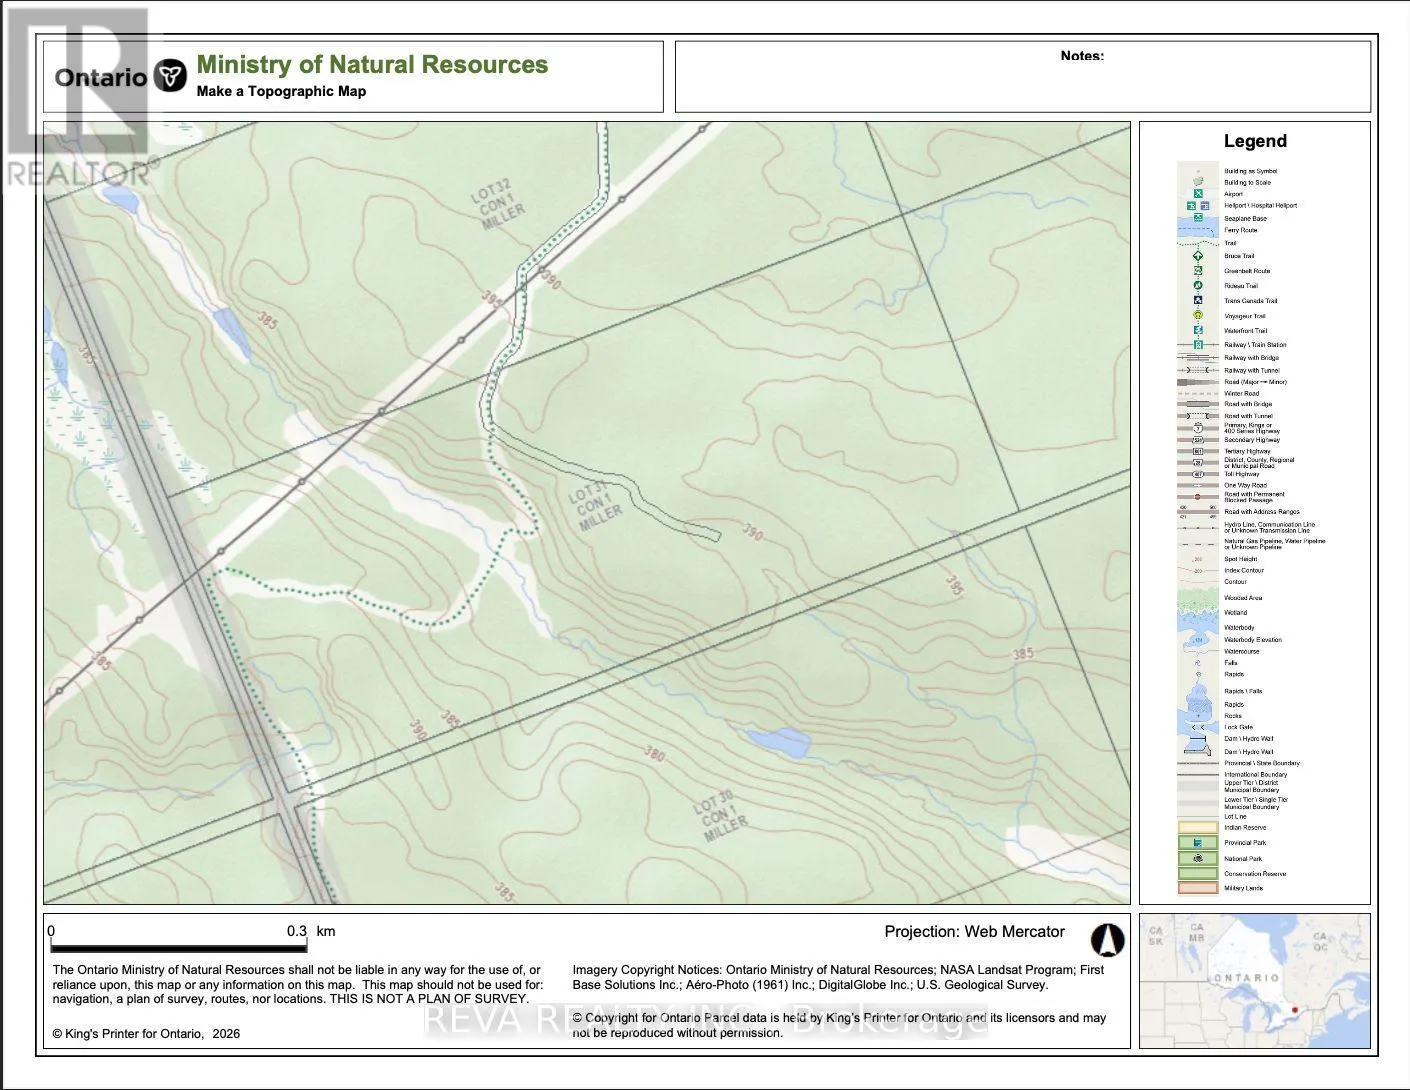1410x1090 pixels.
Task: Click the Seaplane Base legend icon
Action: click(1197, 218)
